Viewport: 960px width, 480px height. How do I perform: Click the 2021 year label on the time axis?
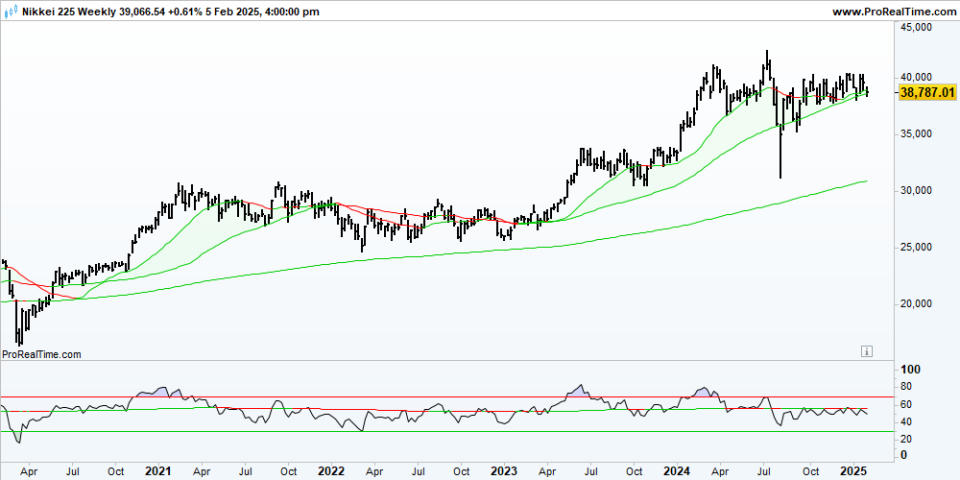(159, 471)
